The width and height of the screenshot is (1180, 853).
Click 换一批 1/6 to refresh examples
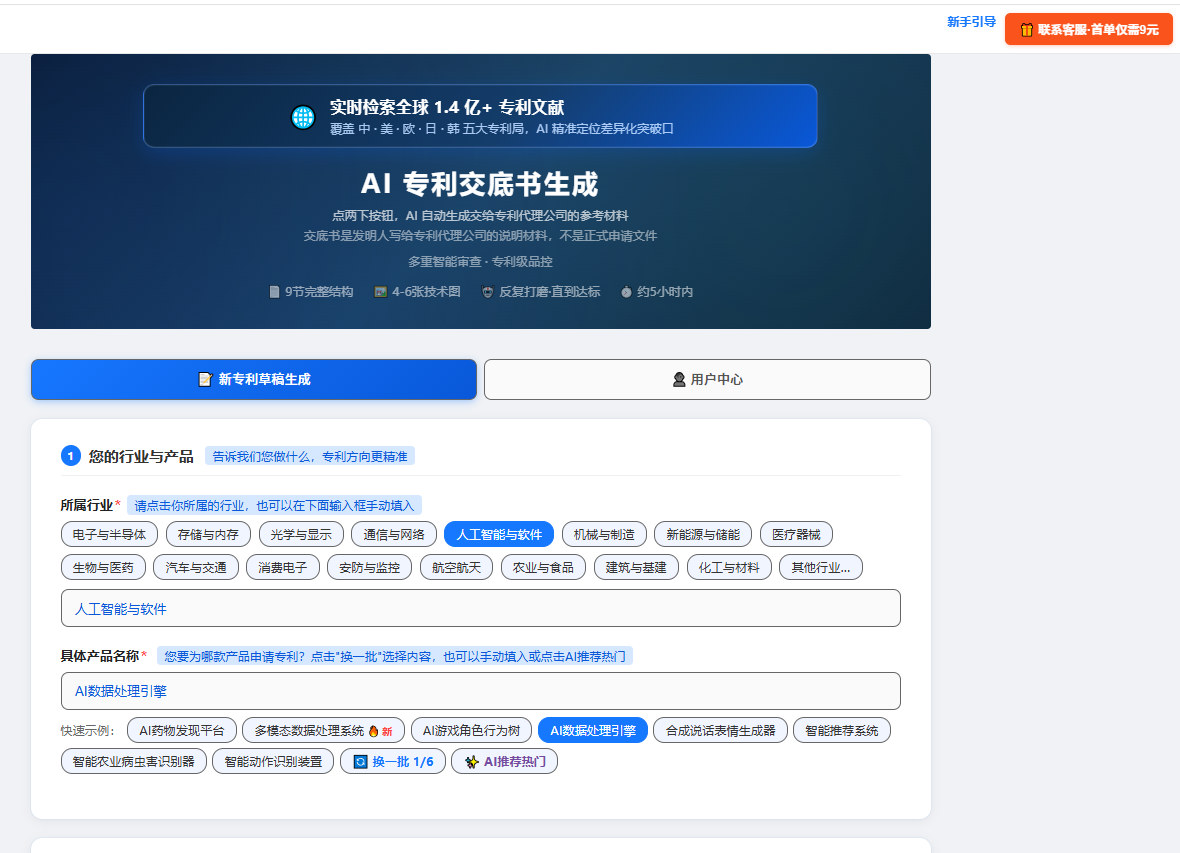393,762
